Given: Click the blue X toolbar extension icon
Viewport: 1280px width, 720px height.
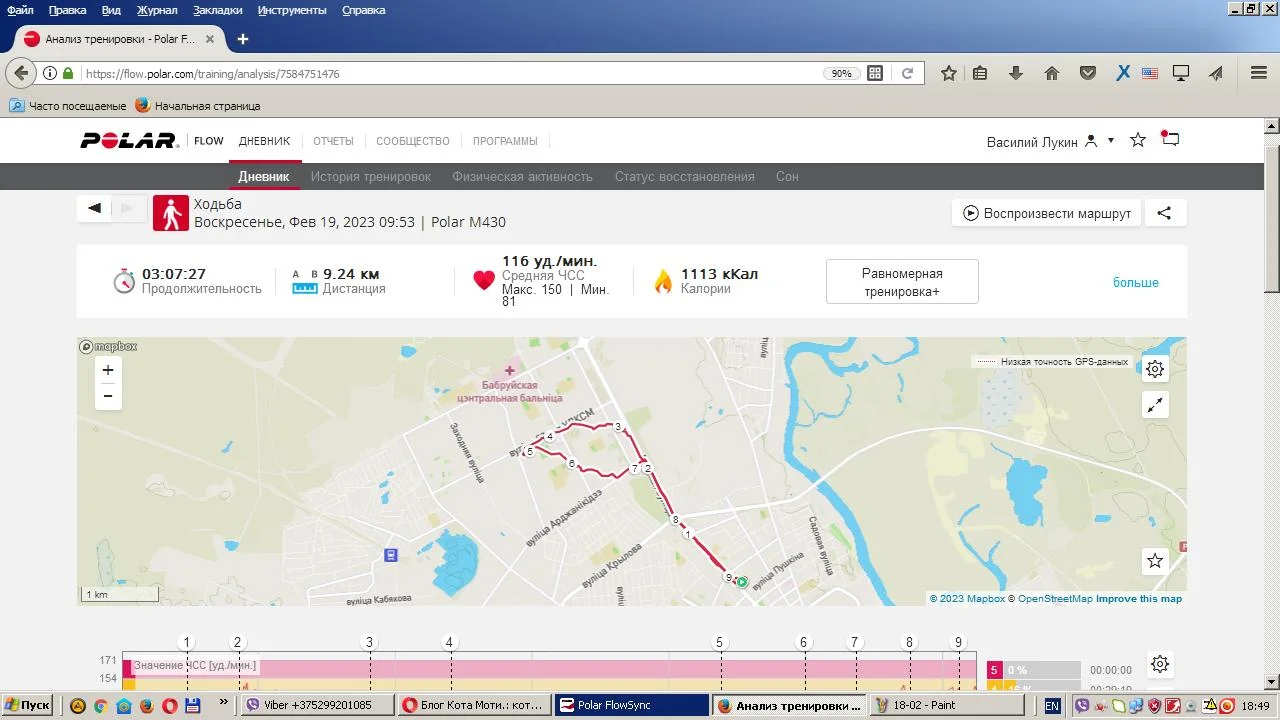Looking at the screenshot, I should 1123,73.
